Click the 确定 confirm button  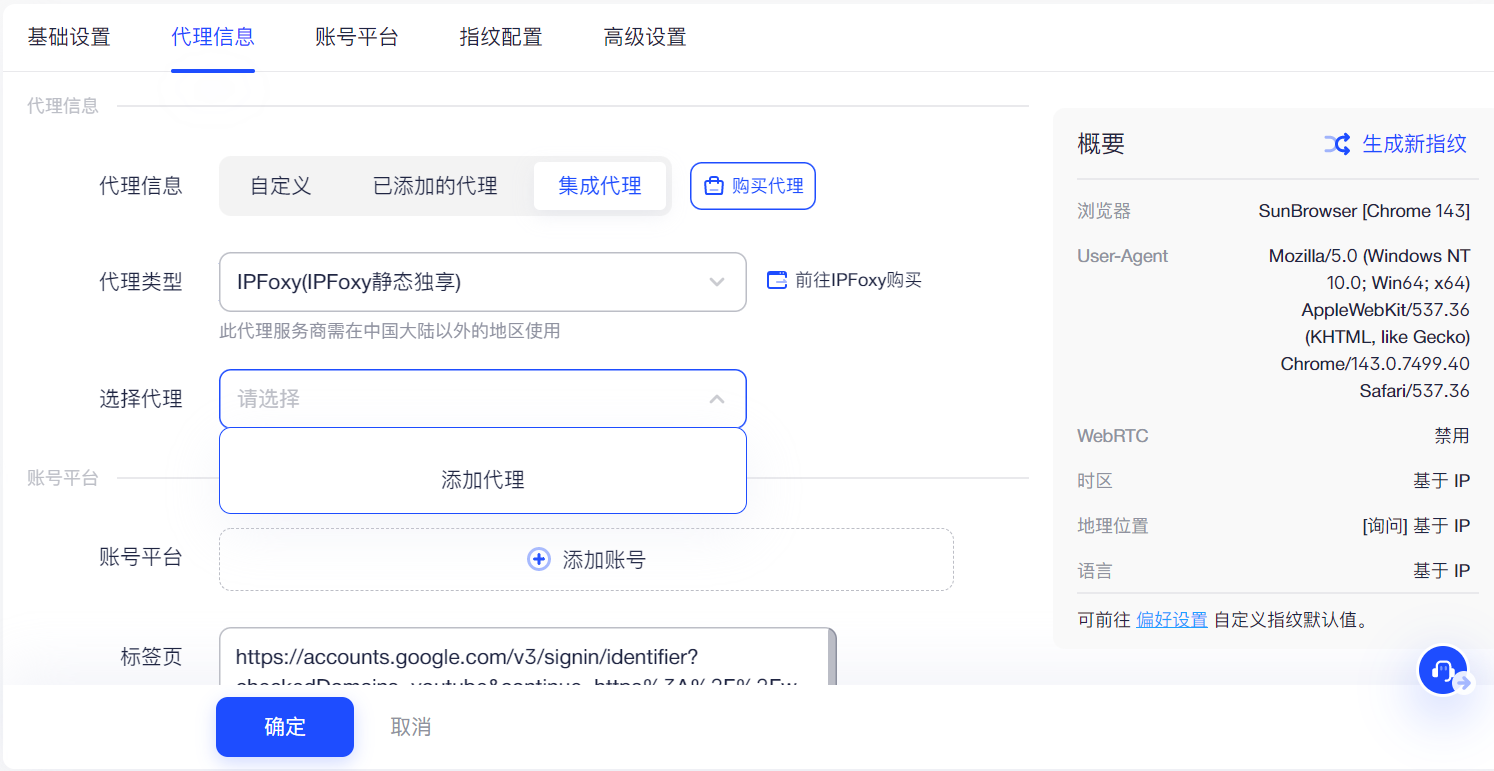point(285,727)
